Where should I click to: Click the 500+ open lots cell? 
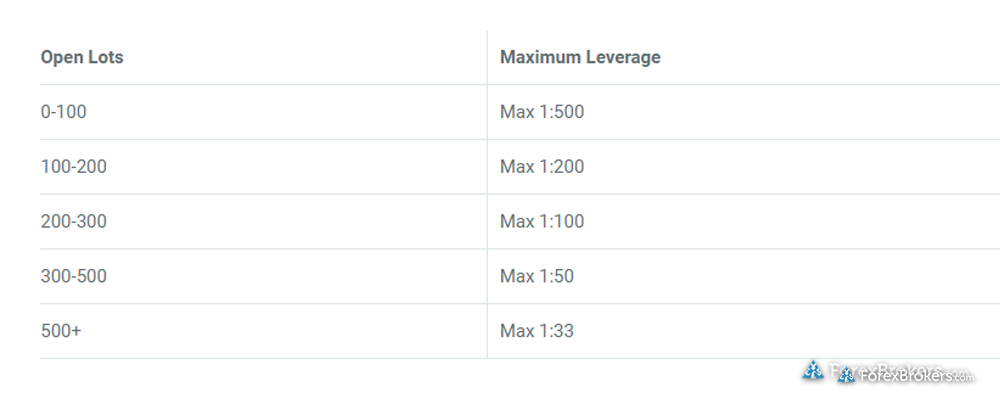(61, 331)
